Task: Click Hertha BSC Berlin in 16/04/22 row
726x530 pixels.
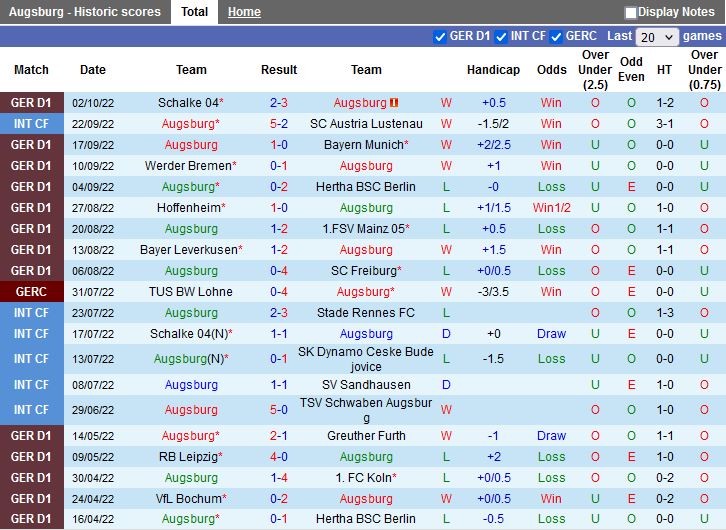Action: (x=366, y=519)
